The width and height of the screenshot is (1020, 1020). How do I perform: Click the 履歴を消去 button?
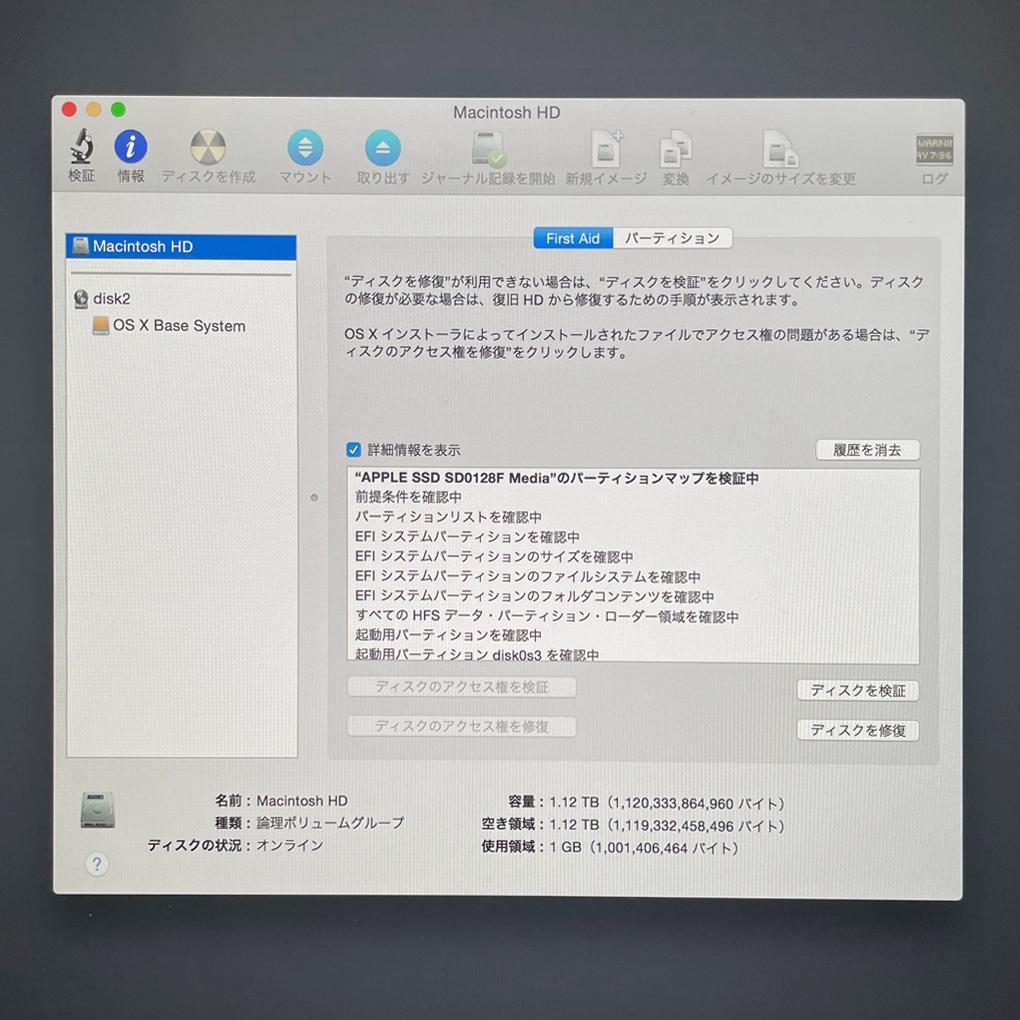tap(868, 450)
